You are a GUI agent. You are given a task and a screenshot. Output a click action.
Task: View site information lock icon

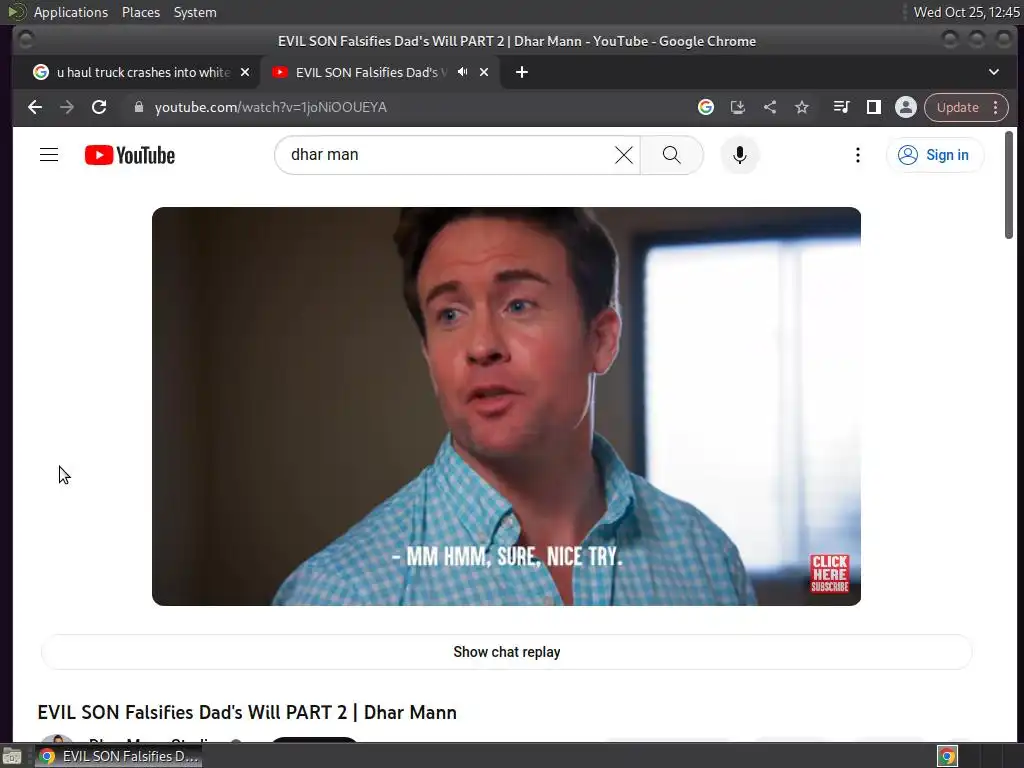[x=138, y=107]
